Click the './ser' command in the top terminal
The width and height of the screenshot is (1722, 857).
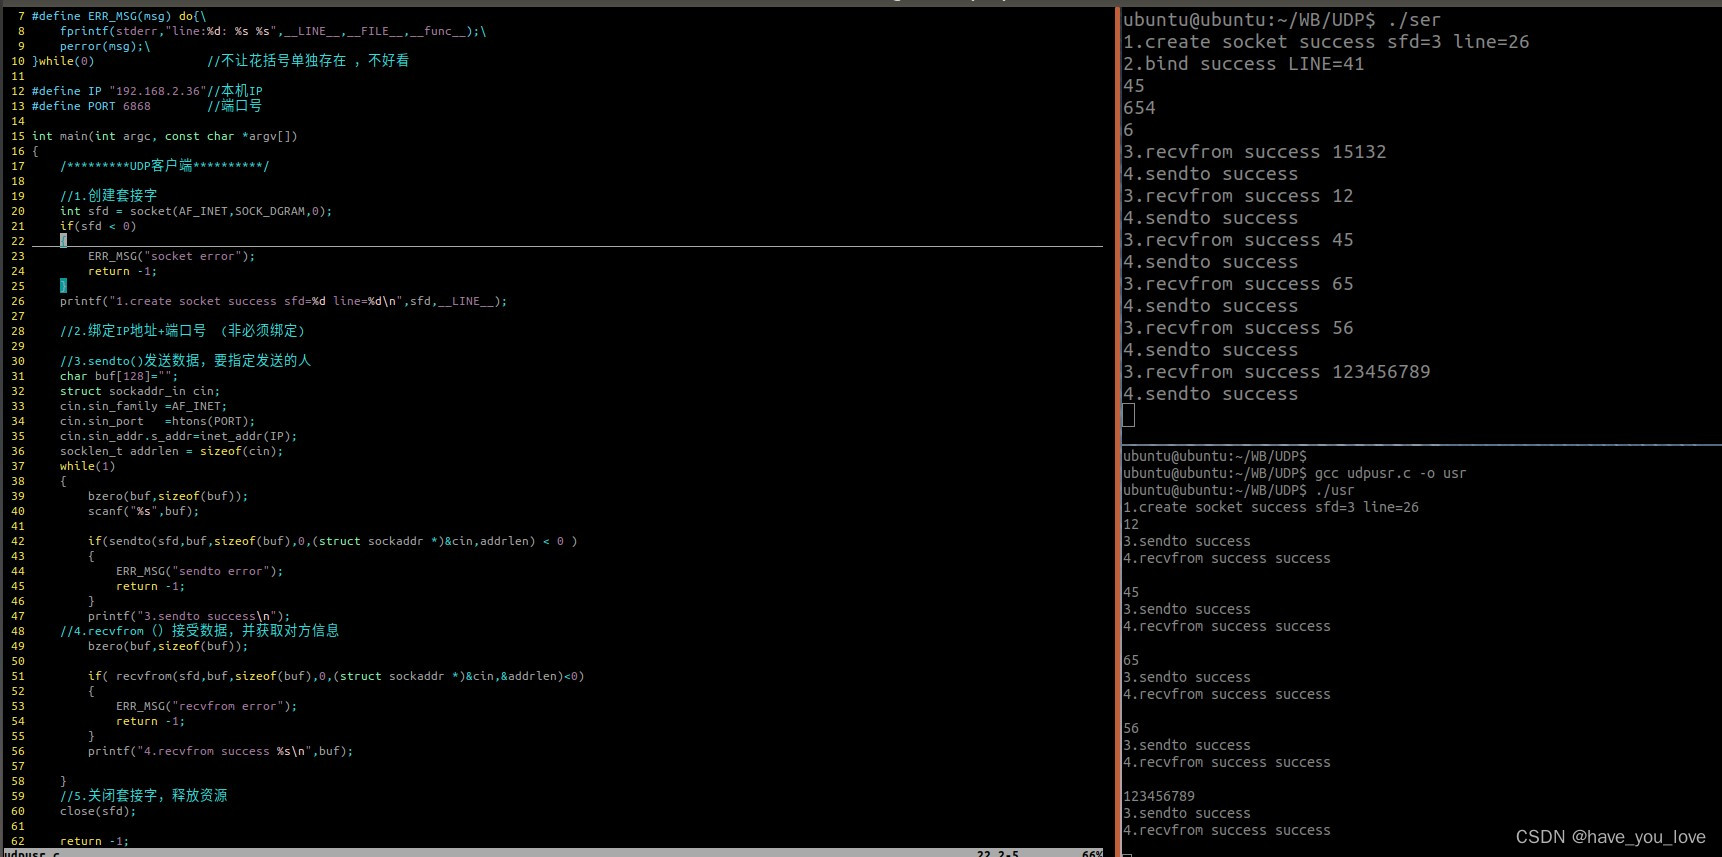(1414, 20)
